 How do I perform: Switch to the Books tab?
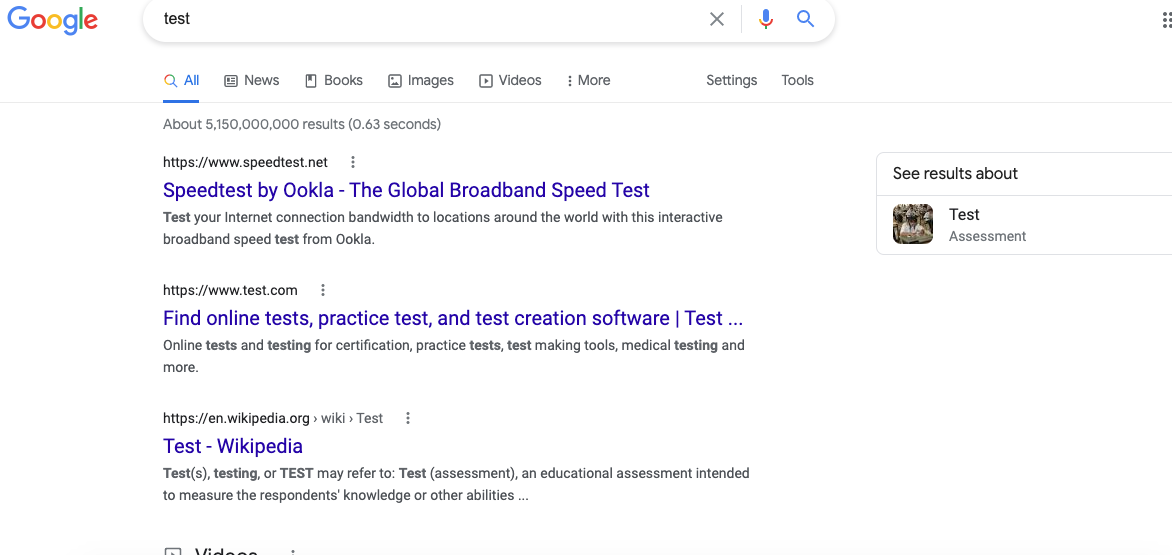(334, 80)
